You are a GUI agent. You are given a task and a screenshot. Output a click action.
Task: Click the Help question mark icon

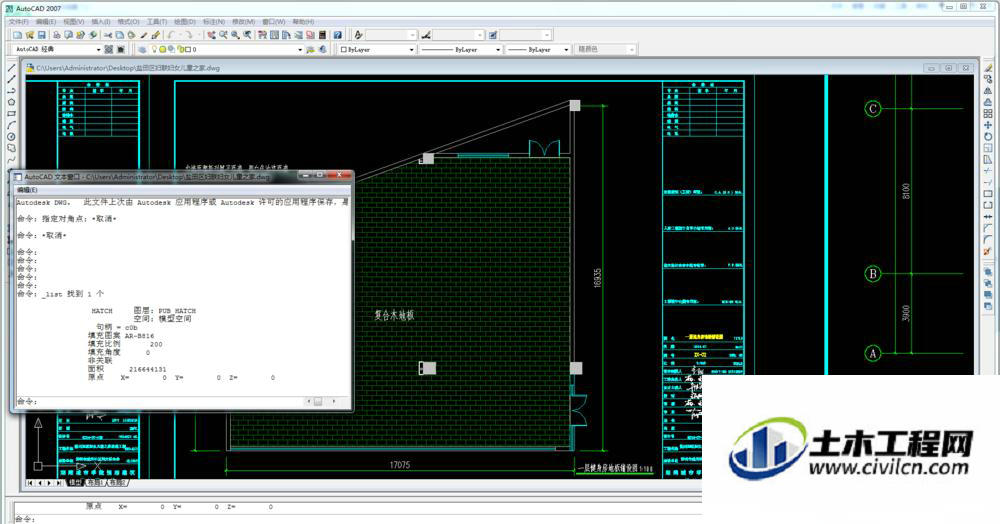point(338,35)
